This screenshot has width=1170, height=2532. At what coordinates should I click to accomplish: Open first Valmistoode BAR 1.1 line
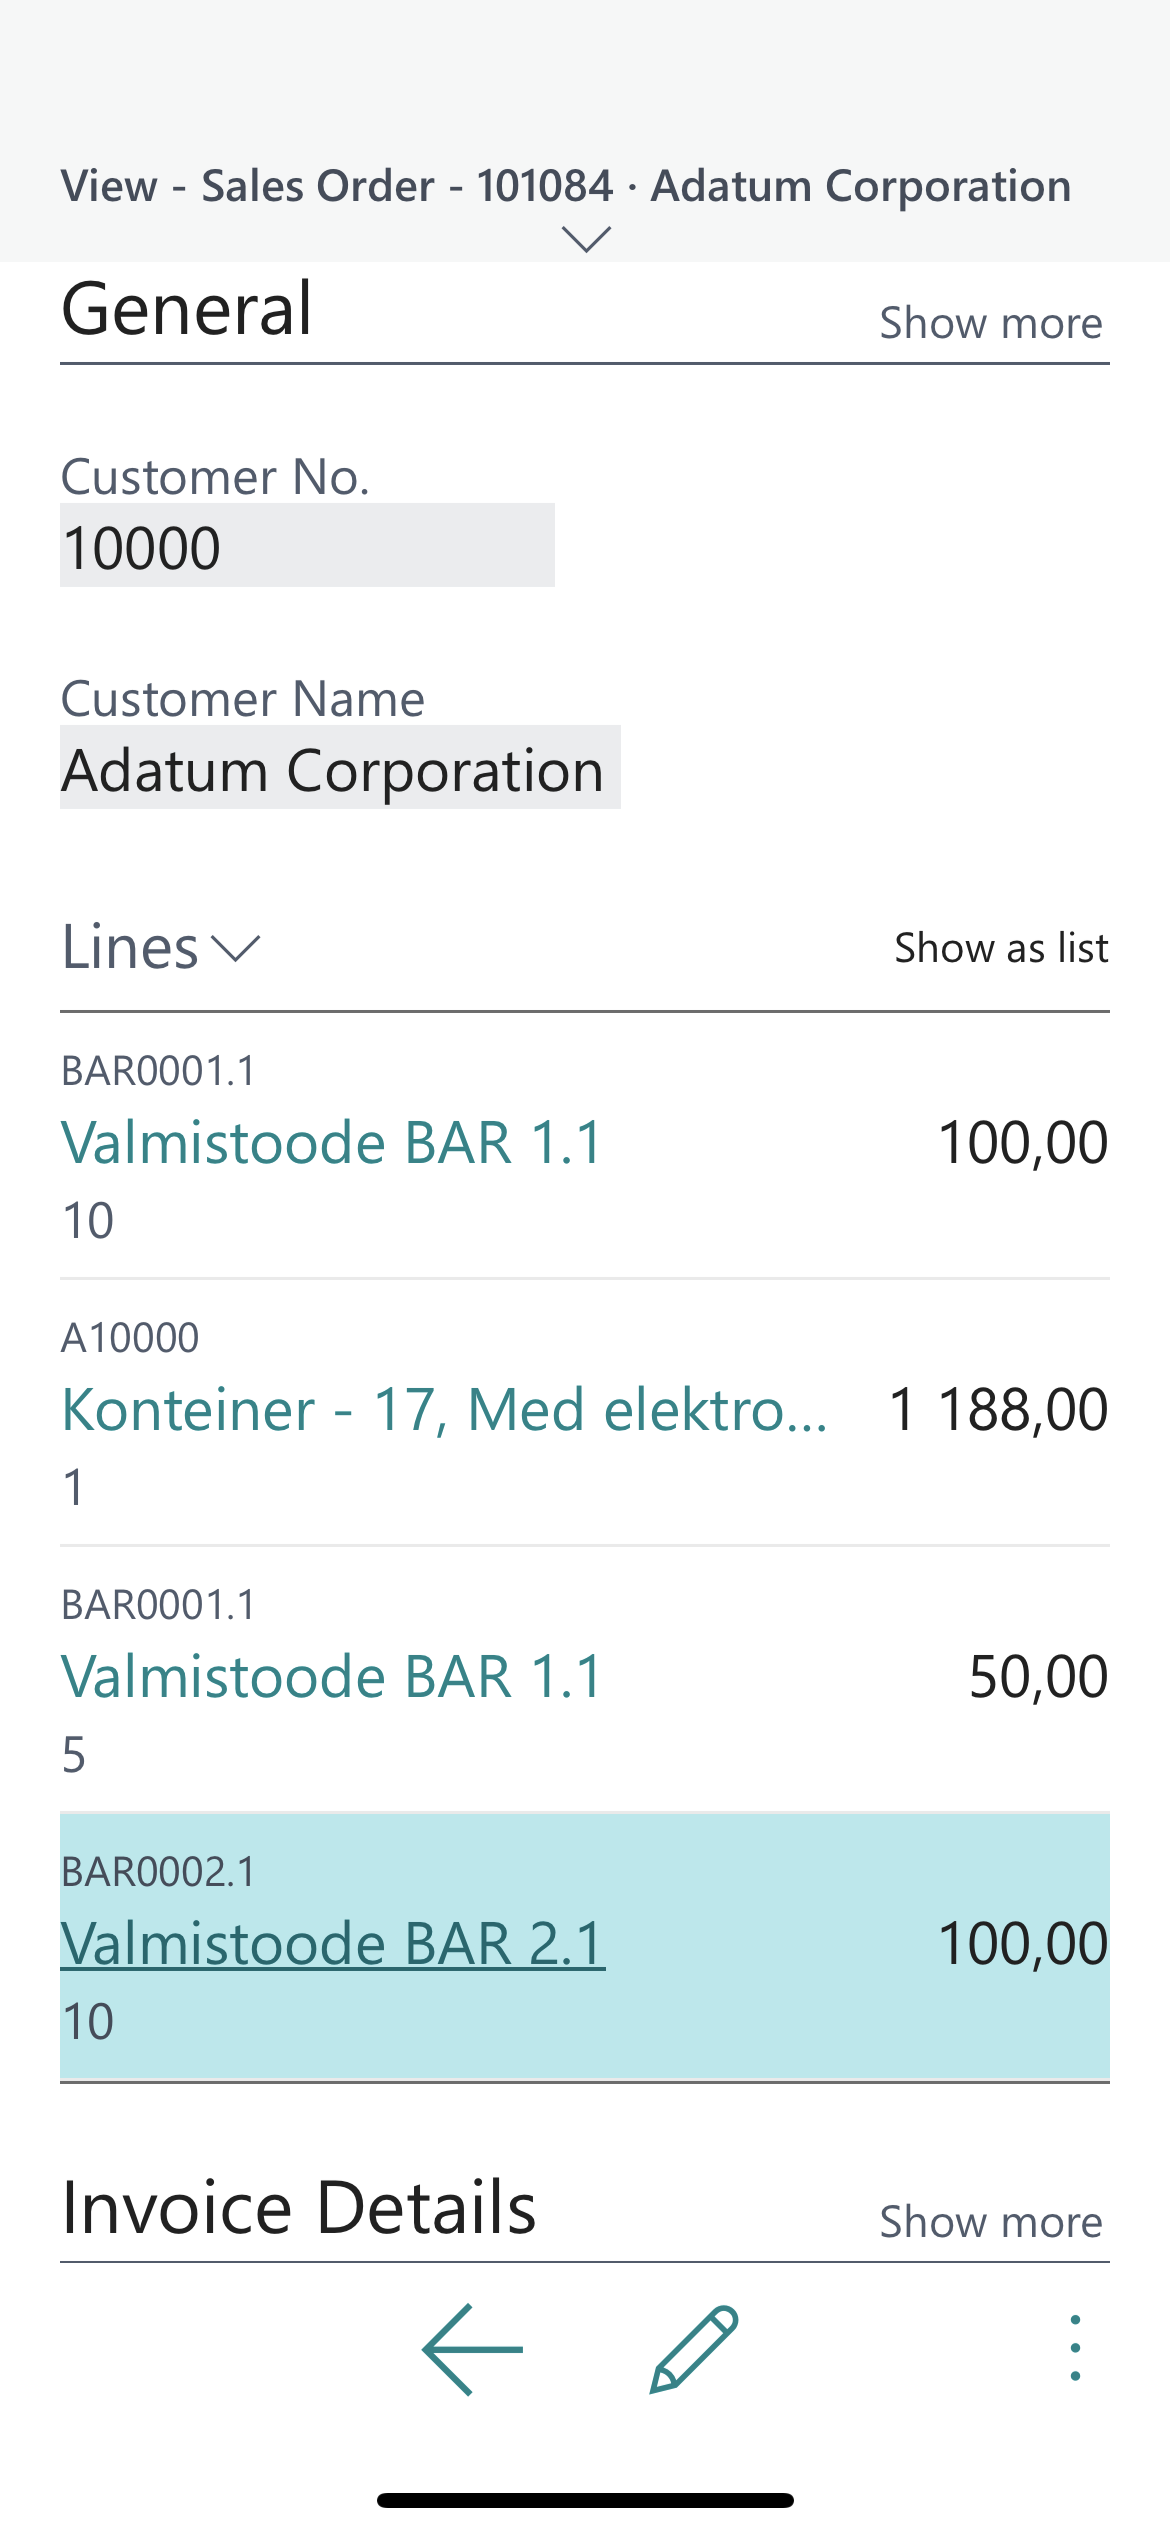333,1142
